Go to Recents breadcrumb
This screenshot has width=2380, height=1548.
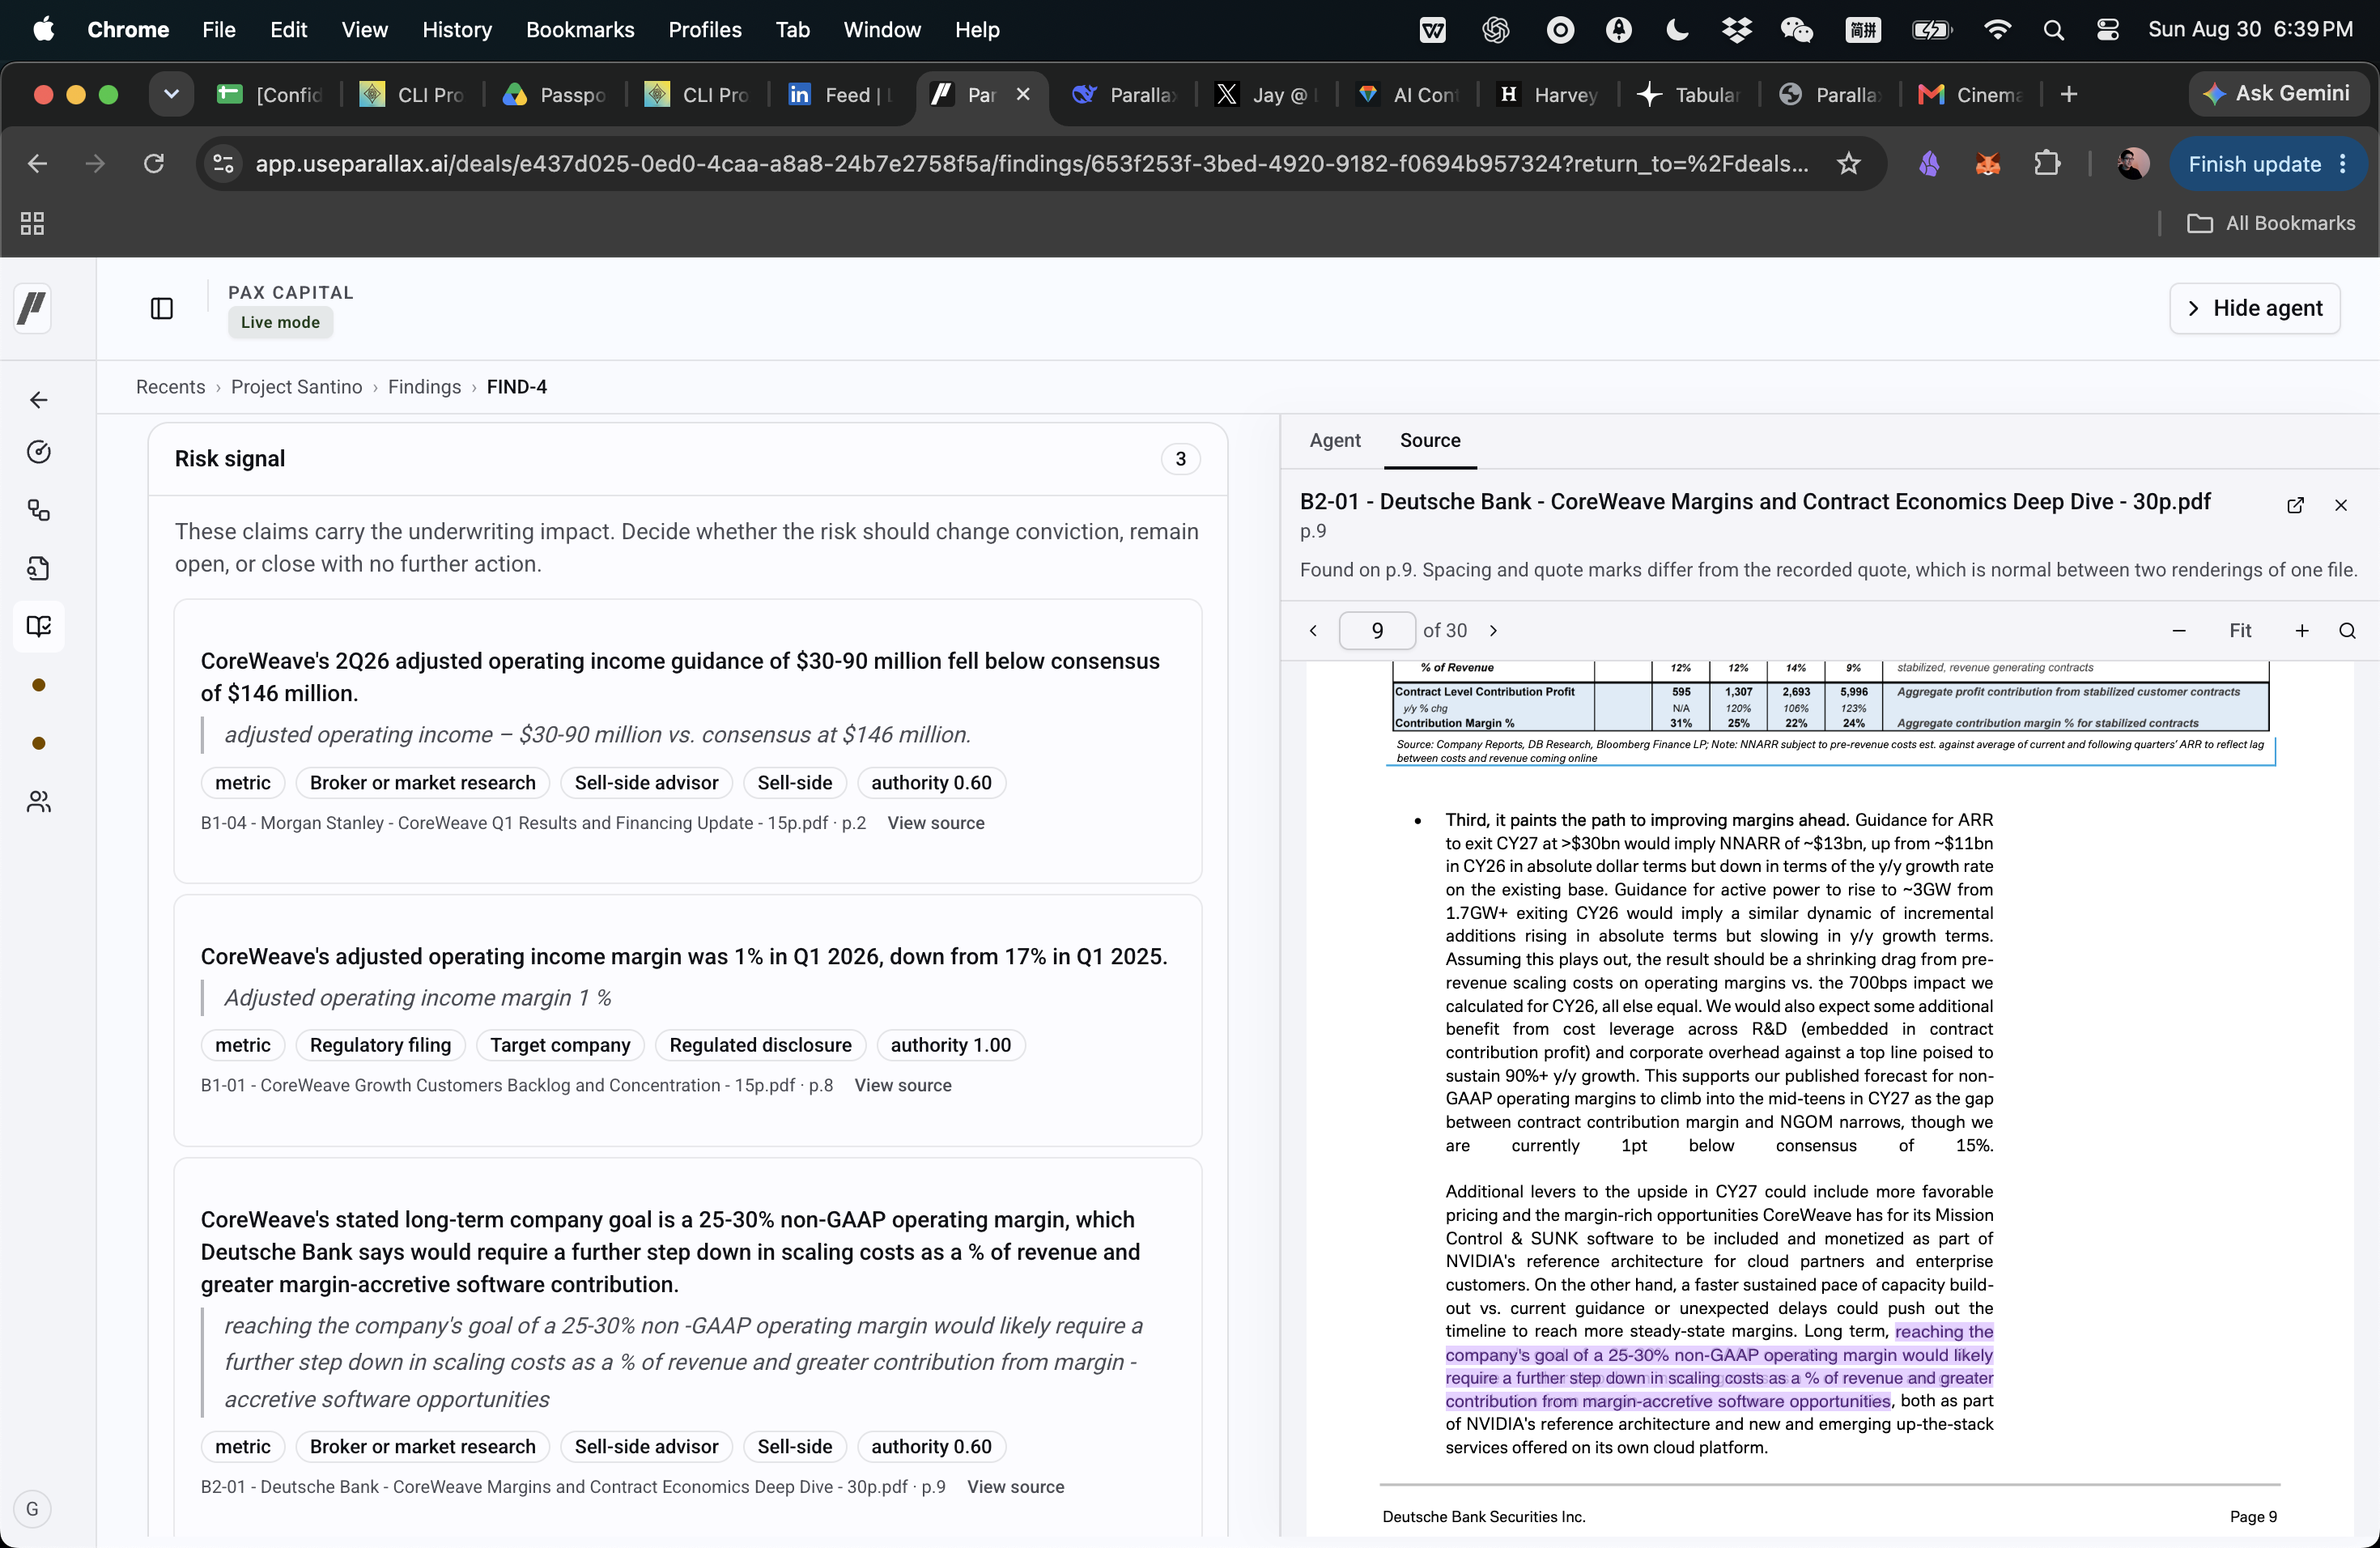(x=170, y=387)
